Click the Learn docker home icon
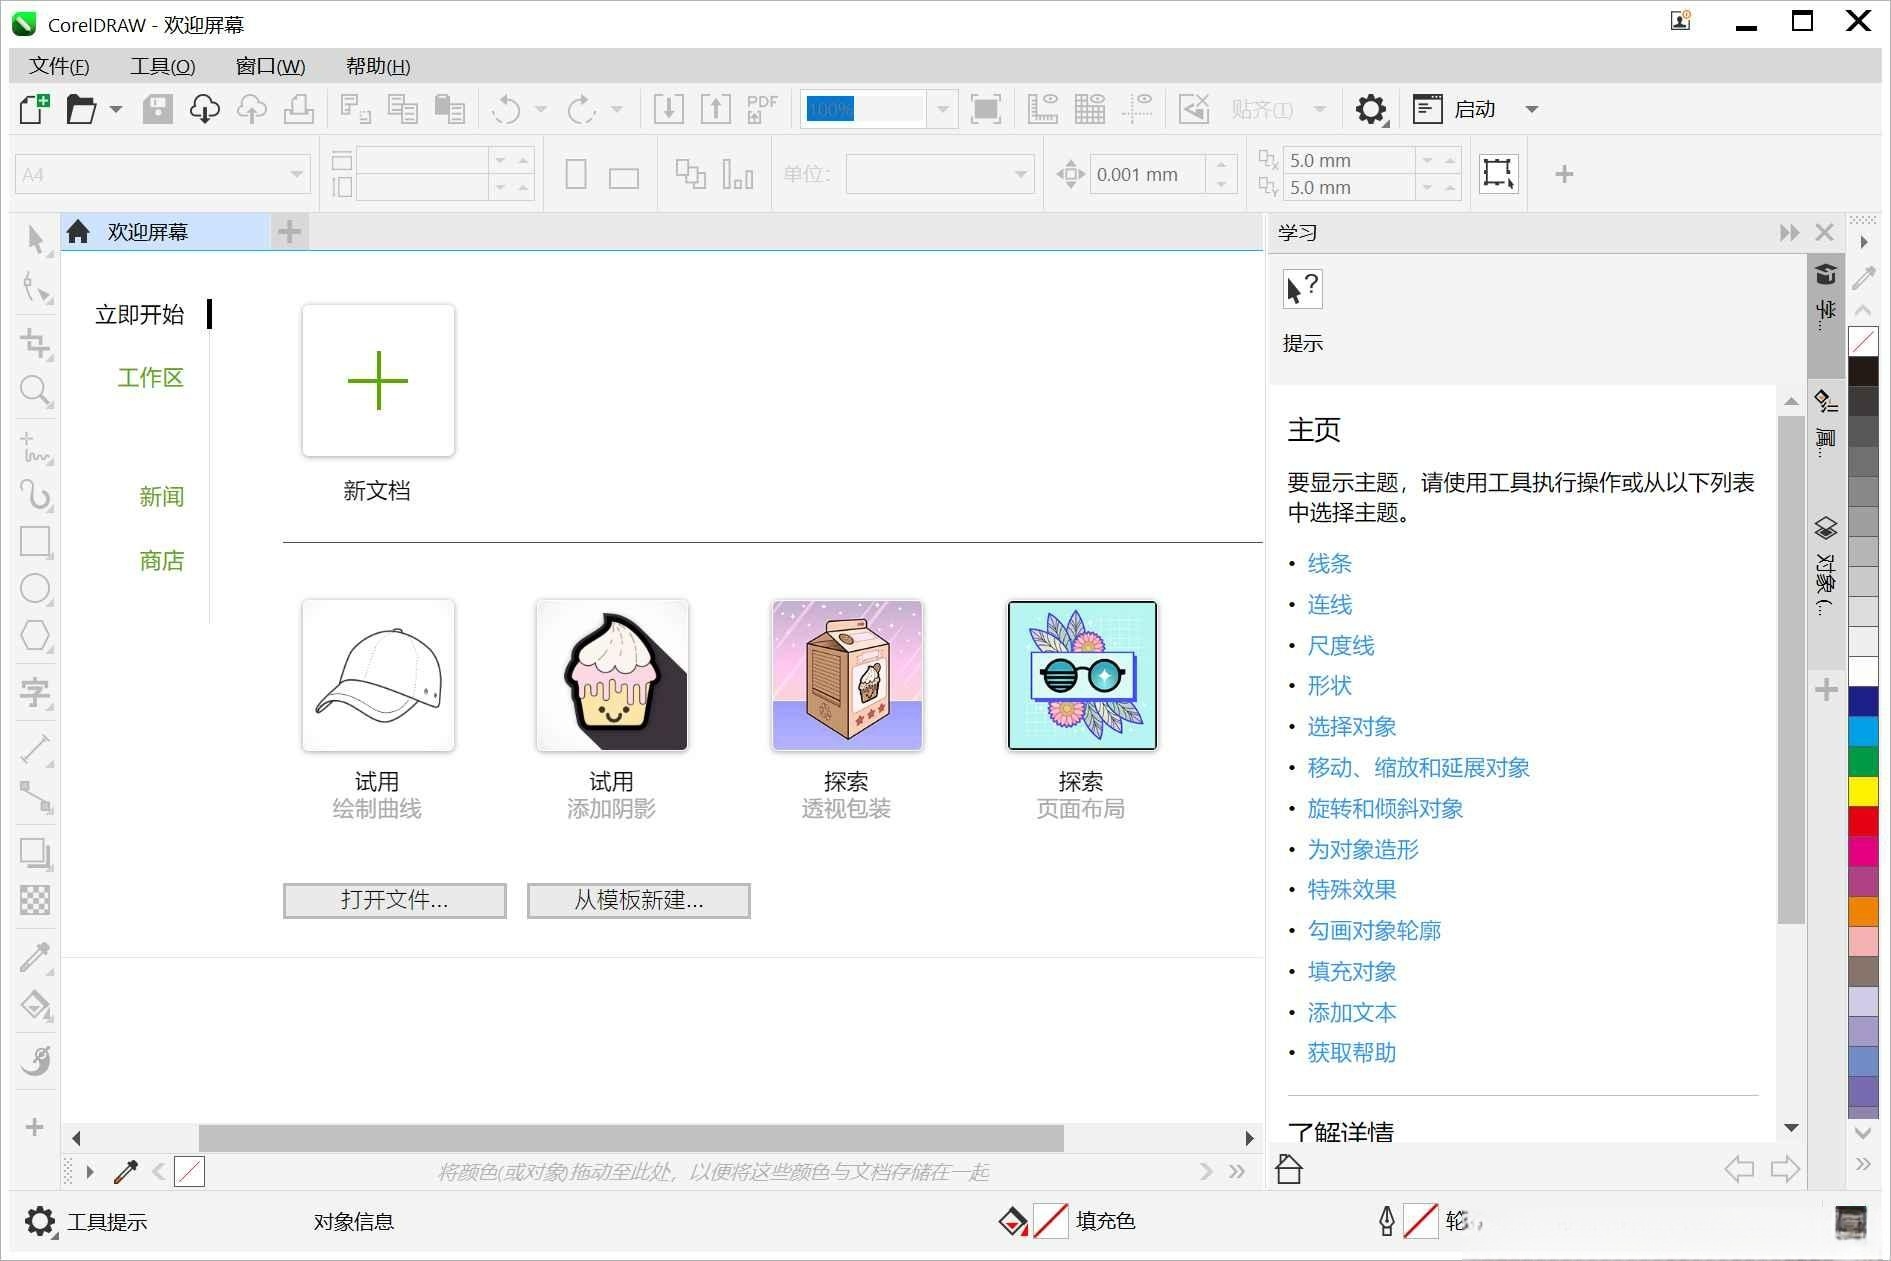The width and height of the screenshot is (1891, 1261). [x=1289, y=1169]
